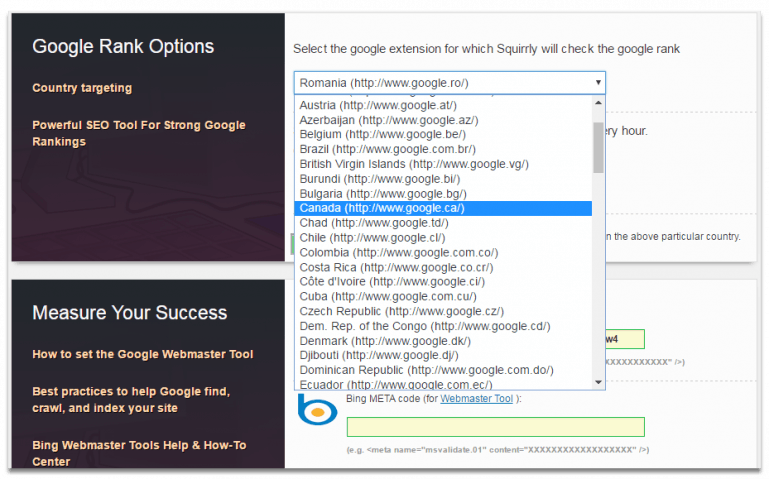Open How to set the Google Webmaster Tool
Screen dimensions: 769x479
point(143,354)
